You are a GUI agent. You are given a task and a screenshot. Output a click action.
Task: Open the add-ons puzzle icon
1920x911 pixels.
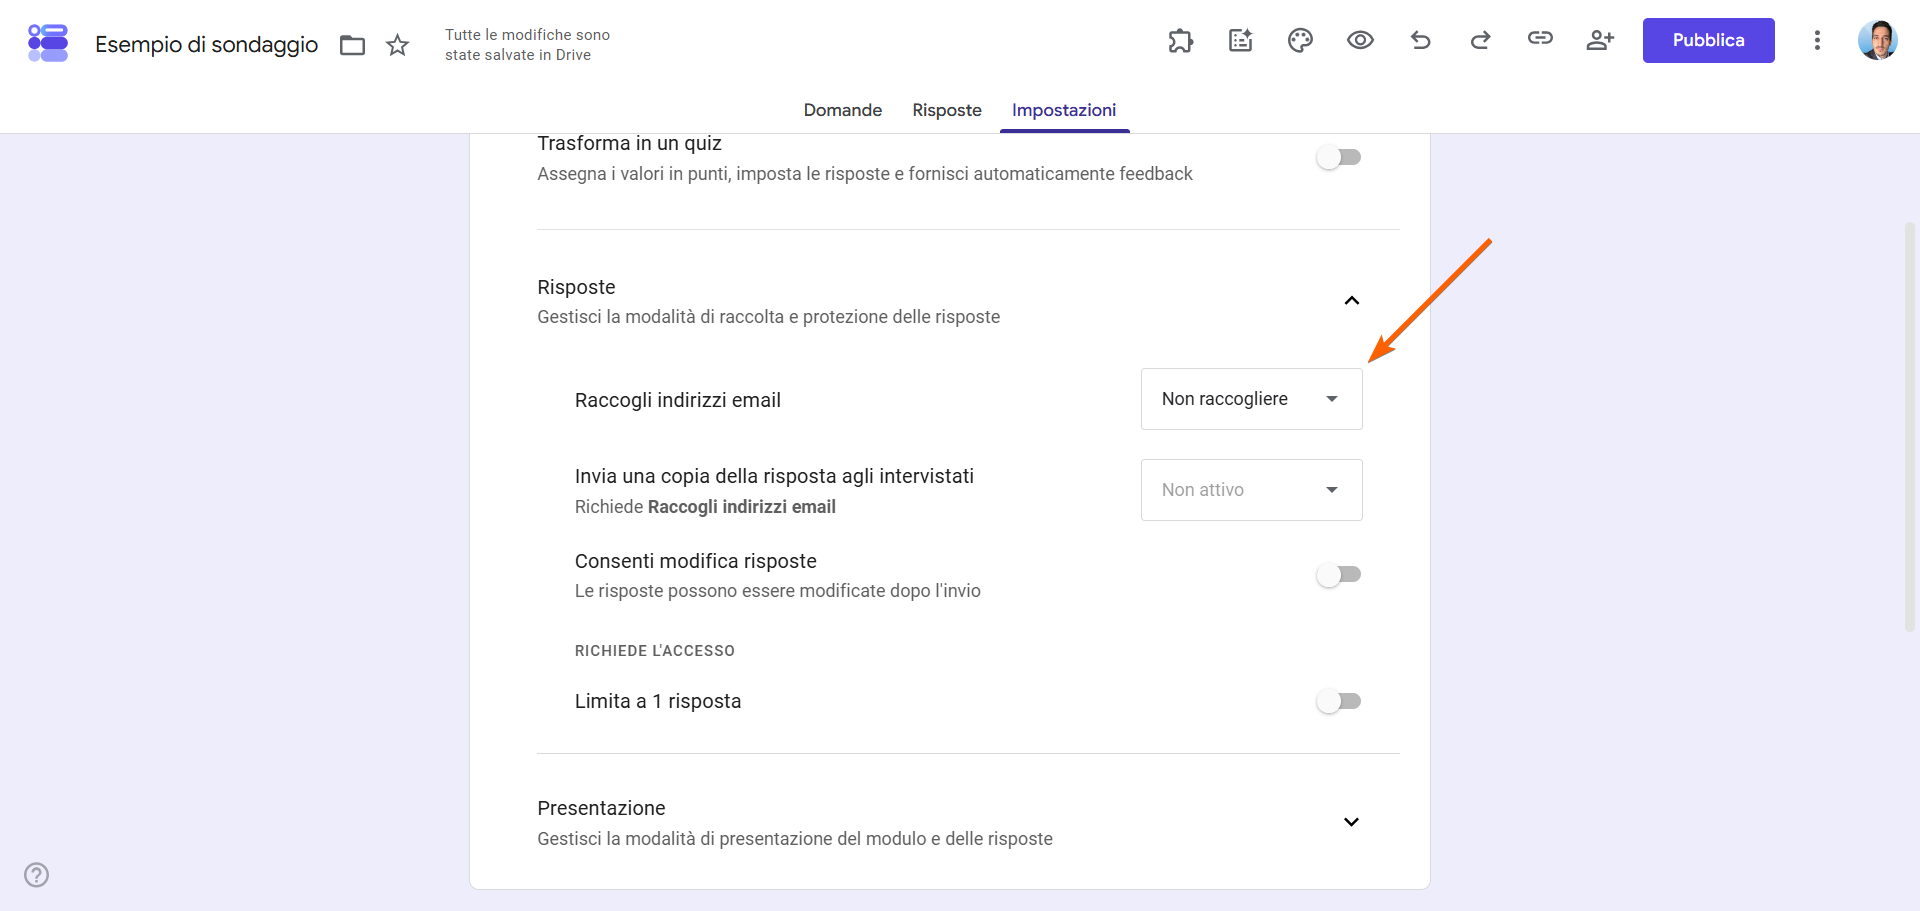click(x=1181, y=40)
